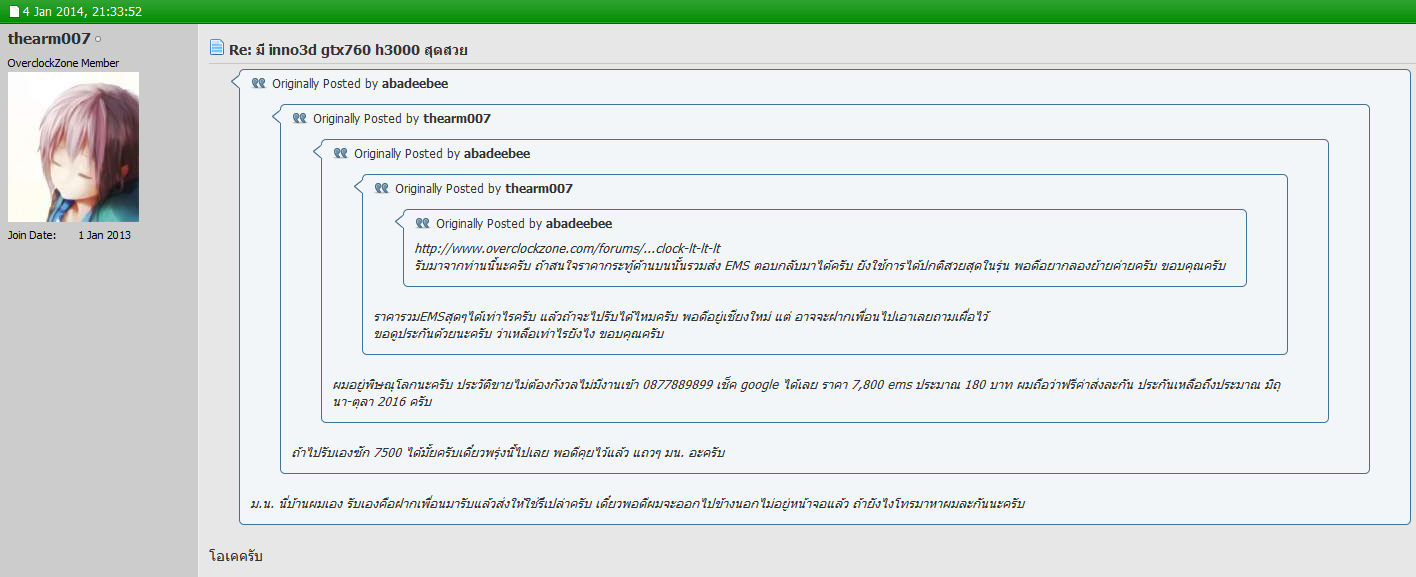Click the quote icon of the inner thearm007 quote

coord(382,188)
